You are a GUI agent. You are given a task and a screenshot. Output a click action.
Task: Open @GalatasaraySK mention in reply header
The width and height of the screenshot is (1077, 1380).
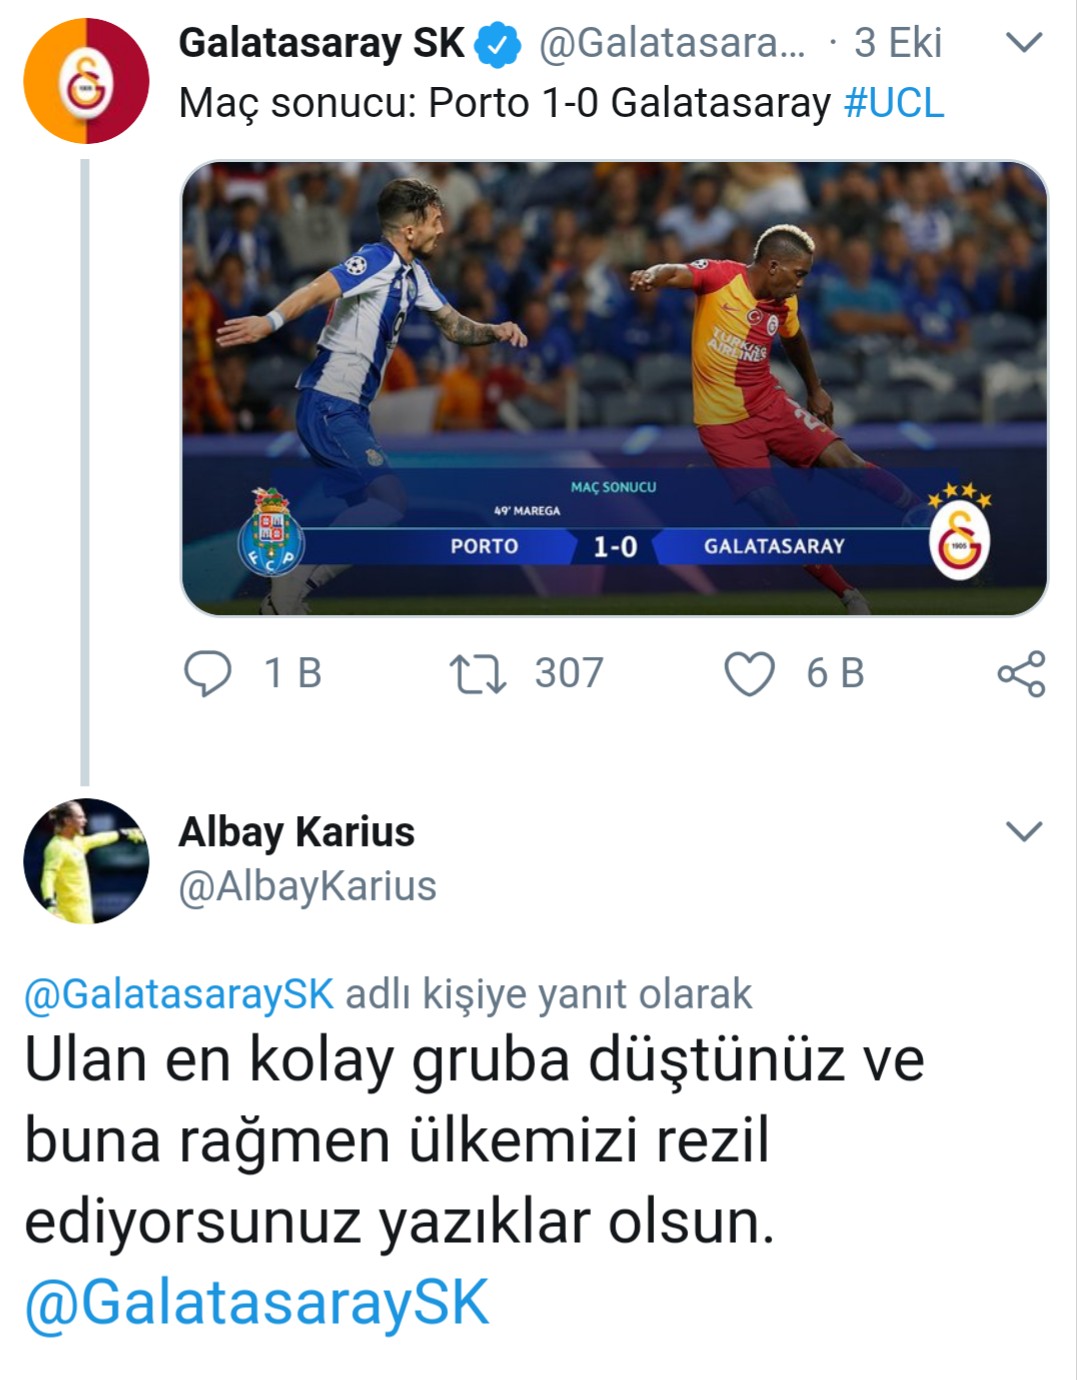click(179, 995)
